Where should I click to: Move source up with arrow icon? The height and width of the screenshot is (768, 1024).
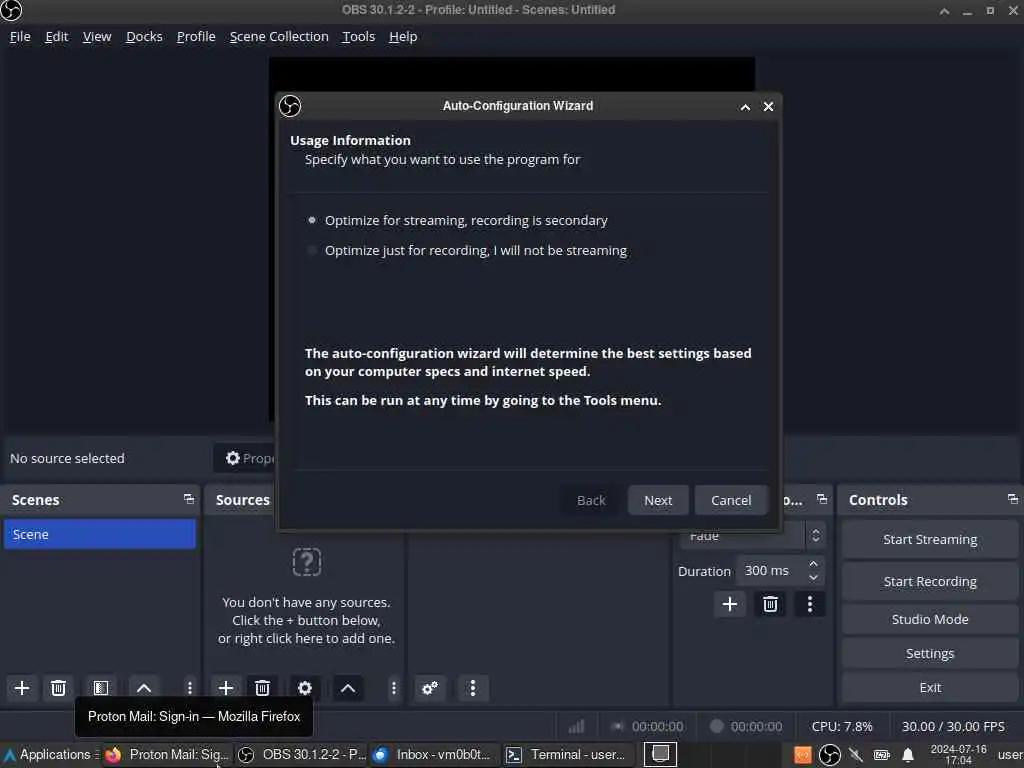tap(348, 688)
